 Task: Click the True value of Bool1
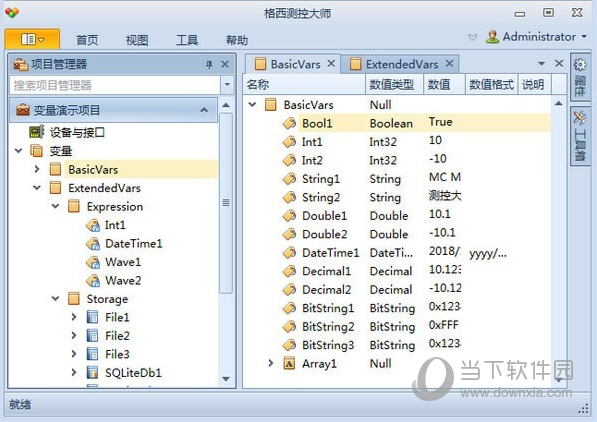[x=441, y=122]
